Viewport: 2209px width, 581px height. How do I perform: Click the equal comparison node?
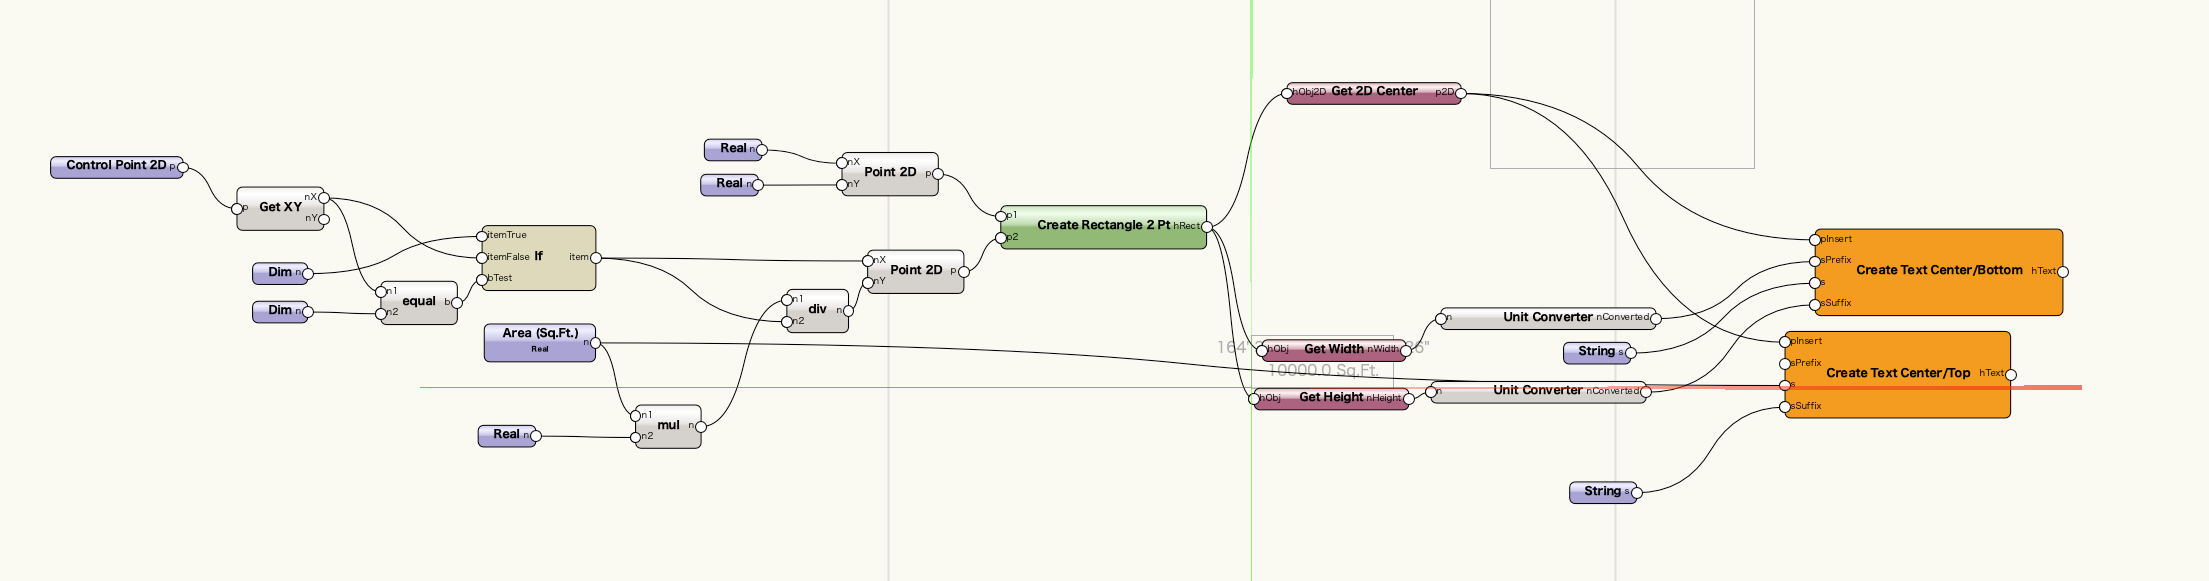[418, 302]
